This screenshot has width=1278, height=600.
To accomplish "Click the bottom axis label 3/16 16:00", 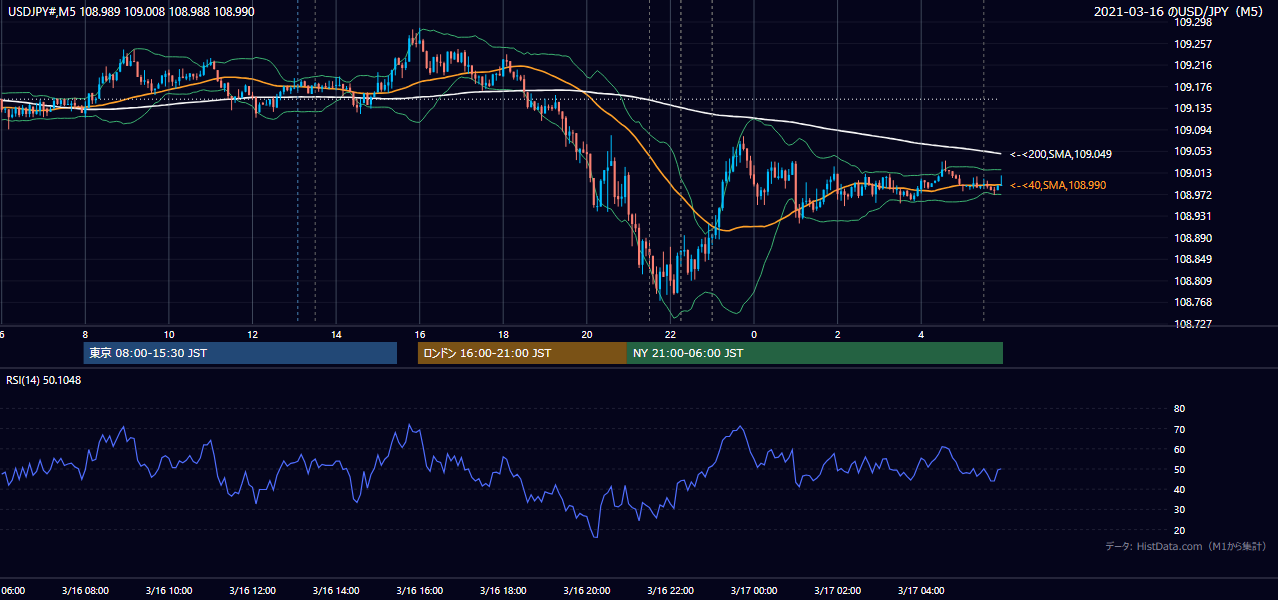I will point(420,591).
